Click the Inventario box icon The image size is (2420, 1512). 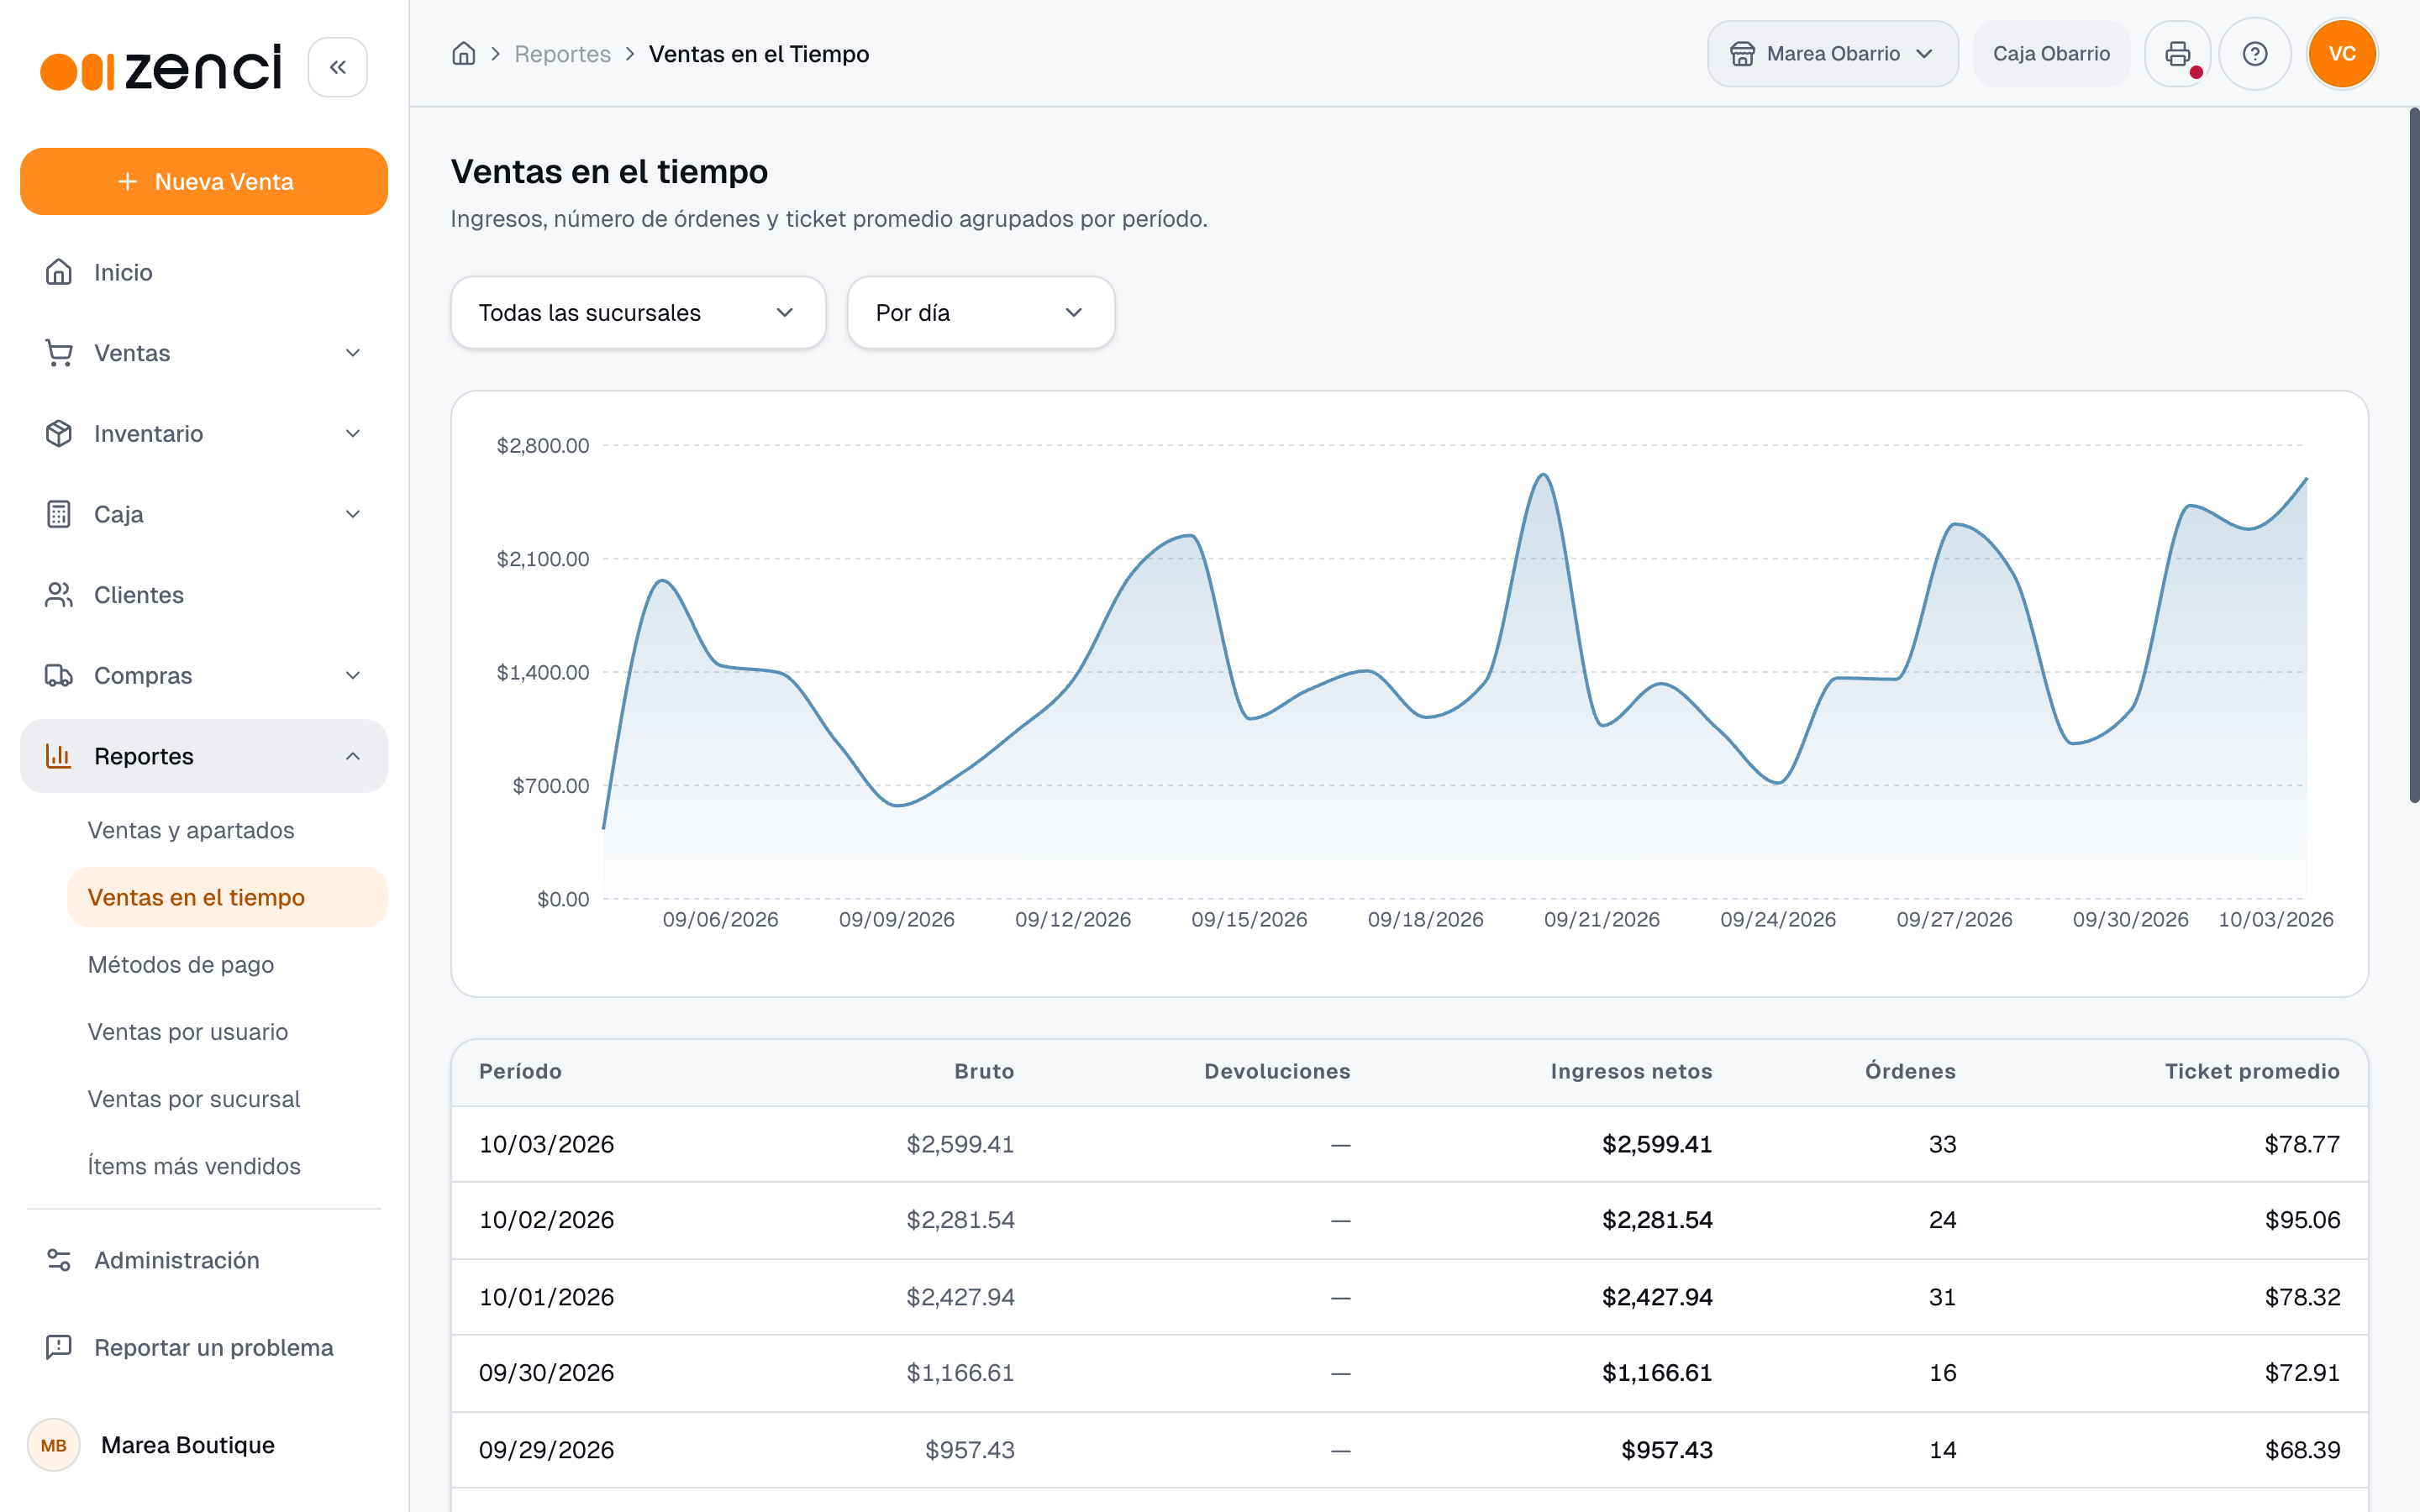click(x=59, y=433)
